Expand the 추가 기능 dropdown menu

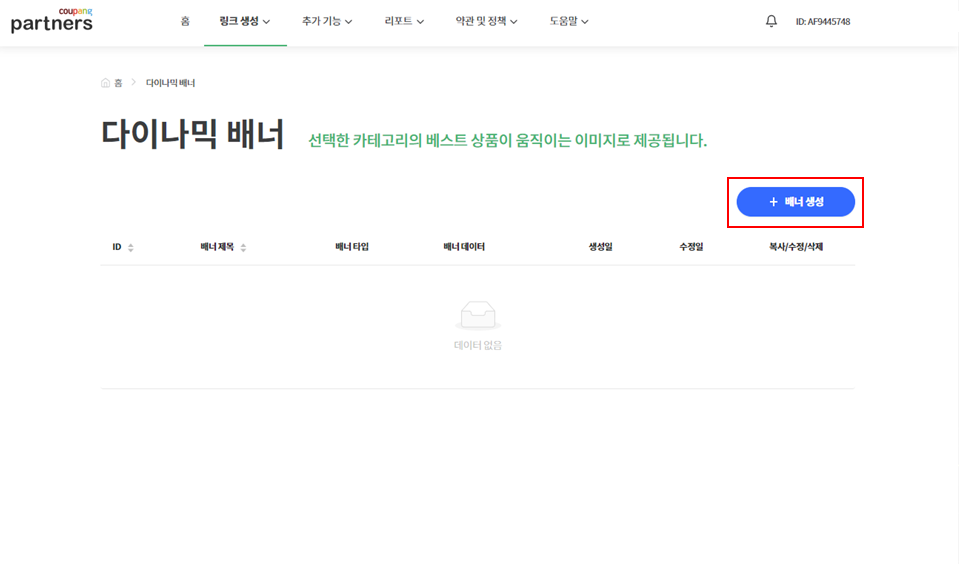pyautogui.click(x=327, y=21)
